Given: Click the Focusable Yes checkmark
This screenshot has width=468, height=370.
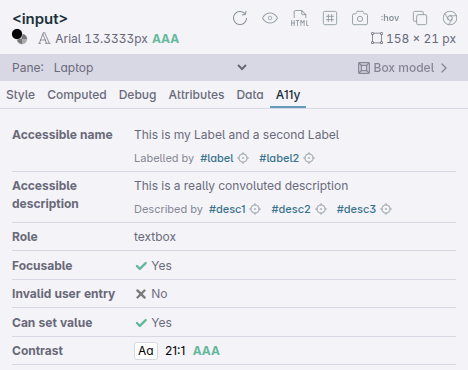Looking at the screenshot, I should [141, 266].
